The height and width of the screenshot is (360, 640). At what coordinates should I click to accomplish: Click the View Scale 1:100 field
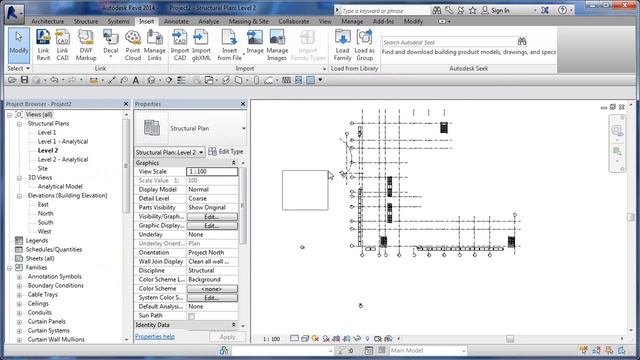[x=212, y=172]
